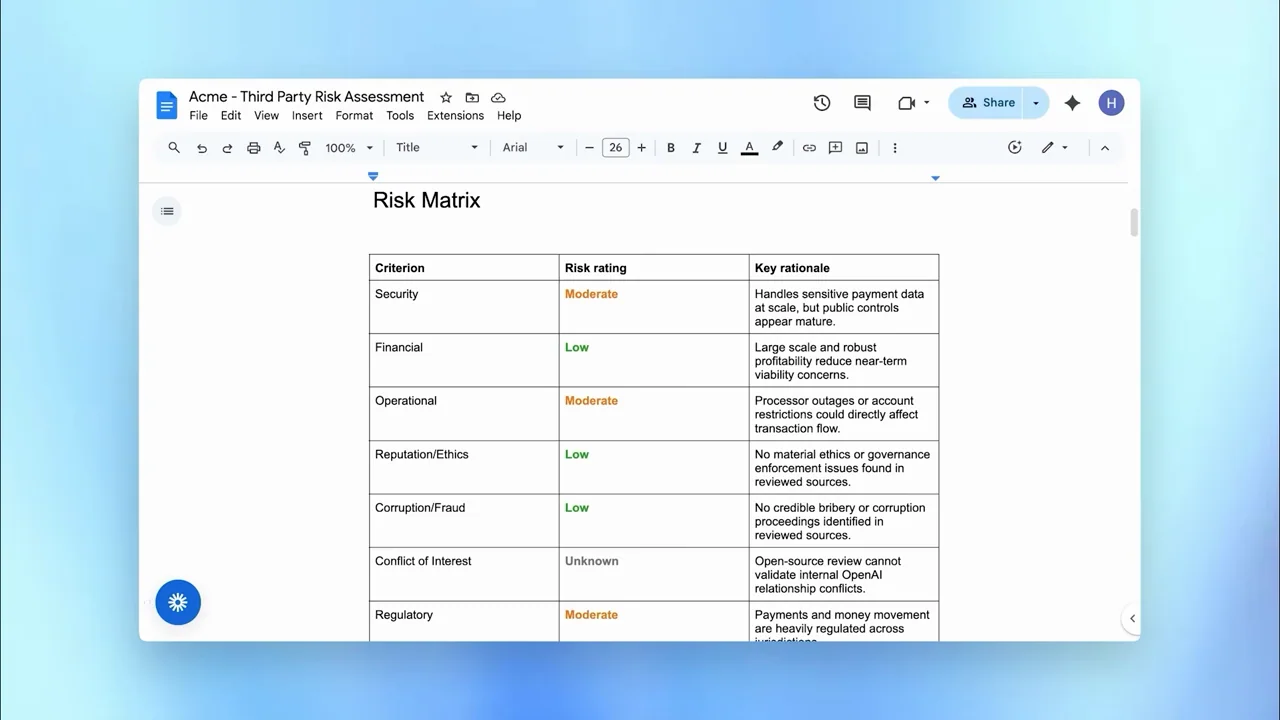This screenshot has width=1280, height=720.
Task: Open the three-dot More toolbar options
Action: coord(894,148)
